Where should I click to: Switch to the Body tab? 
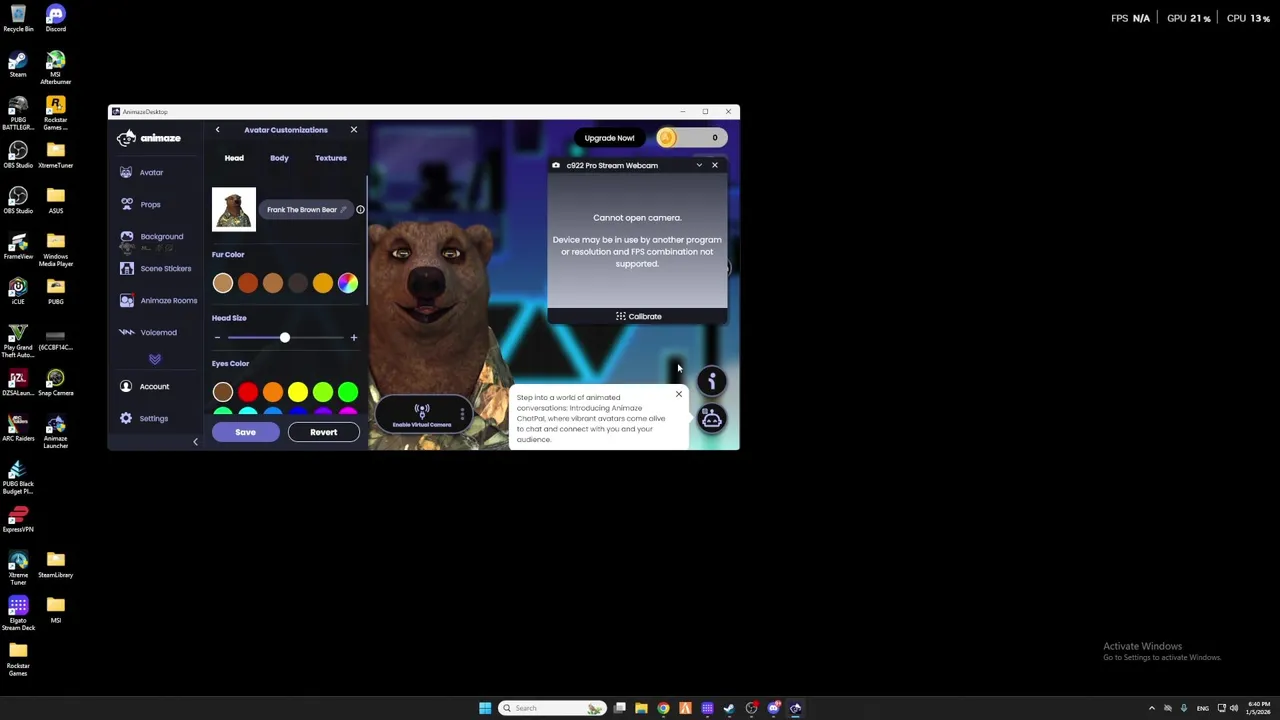click(279, 158)
